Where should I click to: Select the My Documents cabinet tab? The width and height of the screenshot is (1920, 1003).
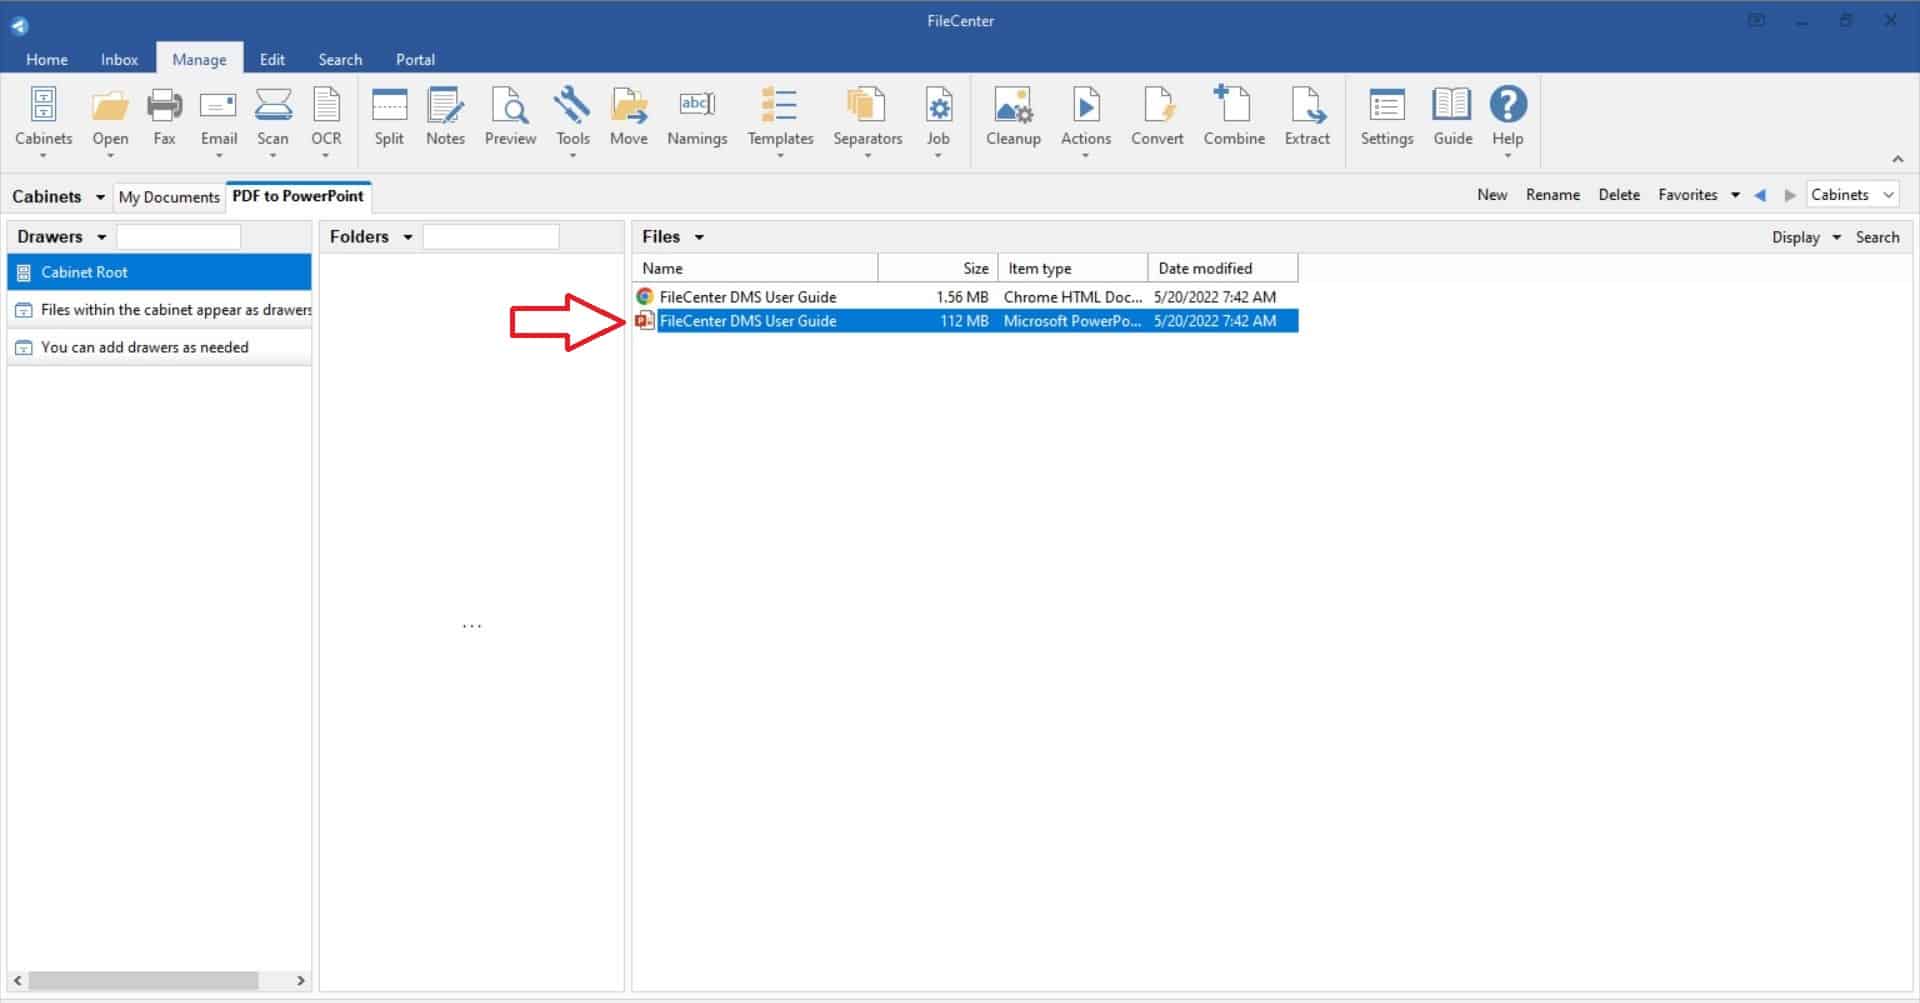coord(169,197)
